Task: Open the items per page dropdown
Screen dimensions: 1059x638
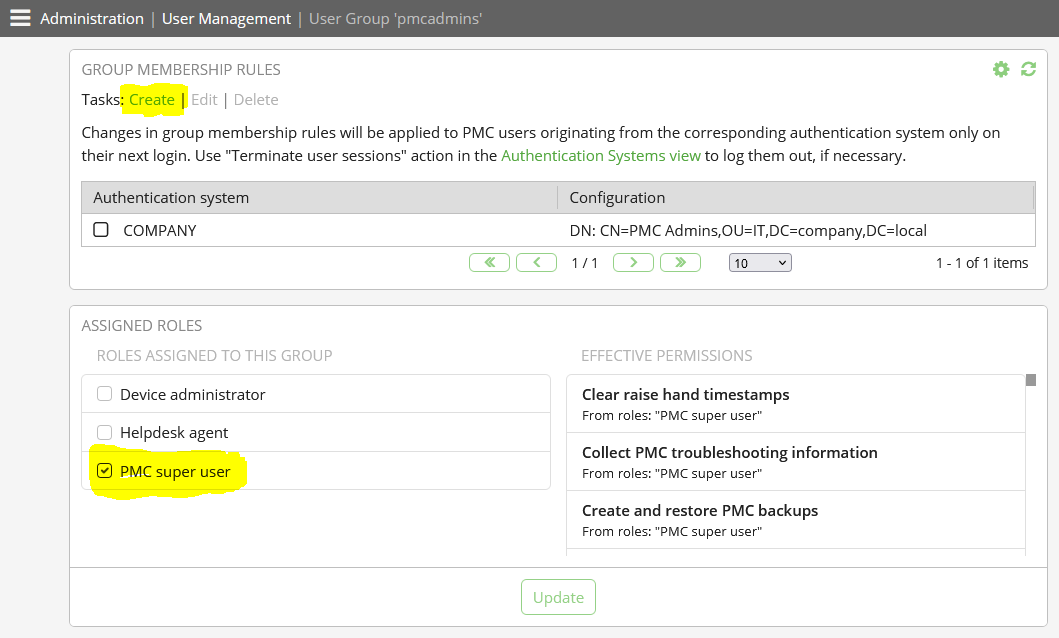Action: click(760, 262)
